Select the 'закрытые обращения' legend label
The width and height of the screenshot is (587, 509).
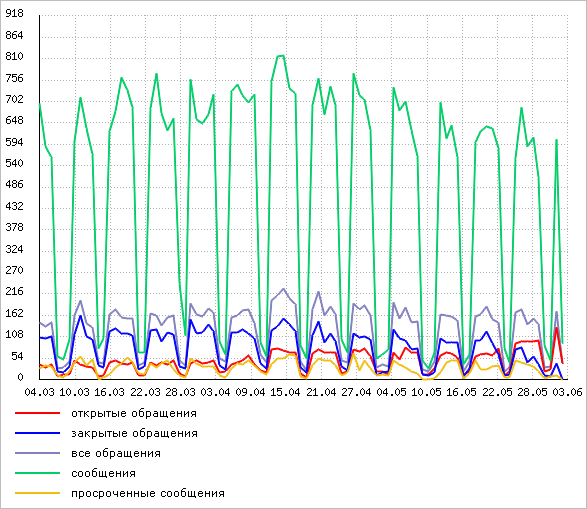pos(134,433)
